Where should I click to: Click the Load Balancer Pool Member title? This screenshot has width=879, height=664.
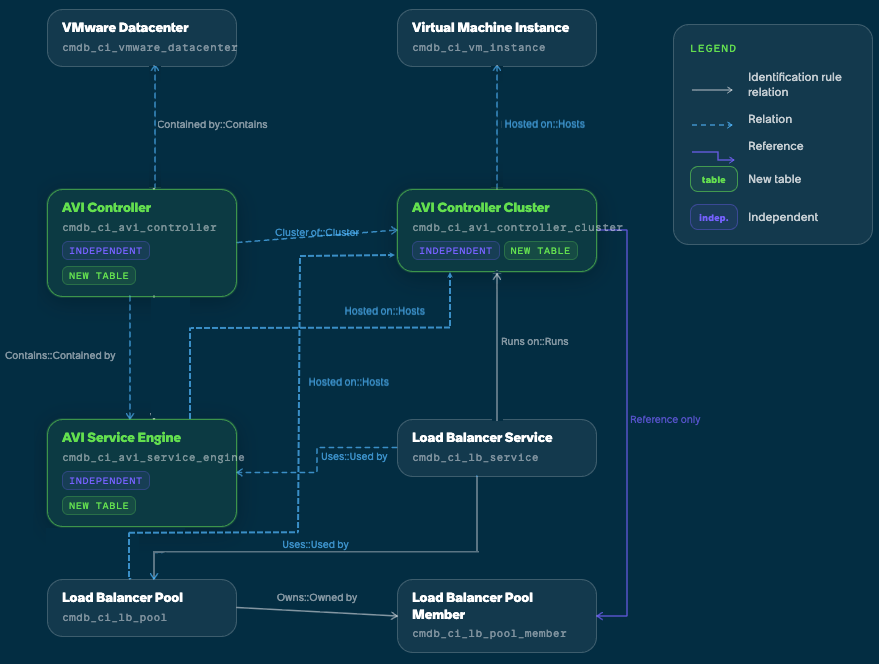tap(473, 606)
